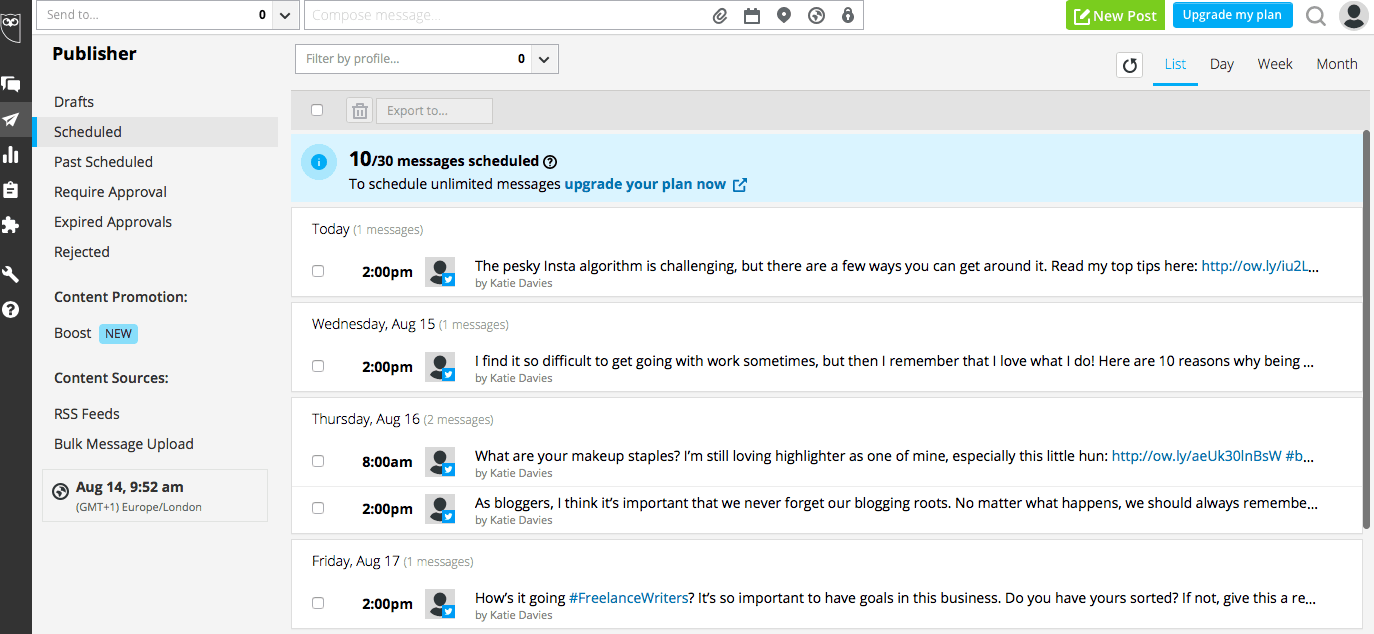Follow the 'upgrade your plan now' link
Screen dimensions: 1374x634
pyautogui.click(x=645, y=184)
